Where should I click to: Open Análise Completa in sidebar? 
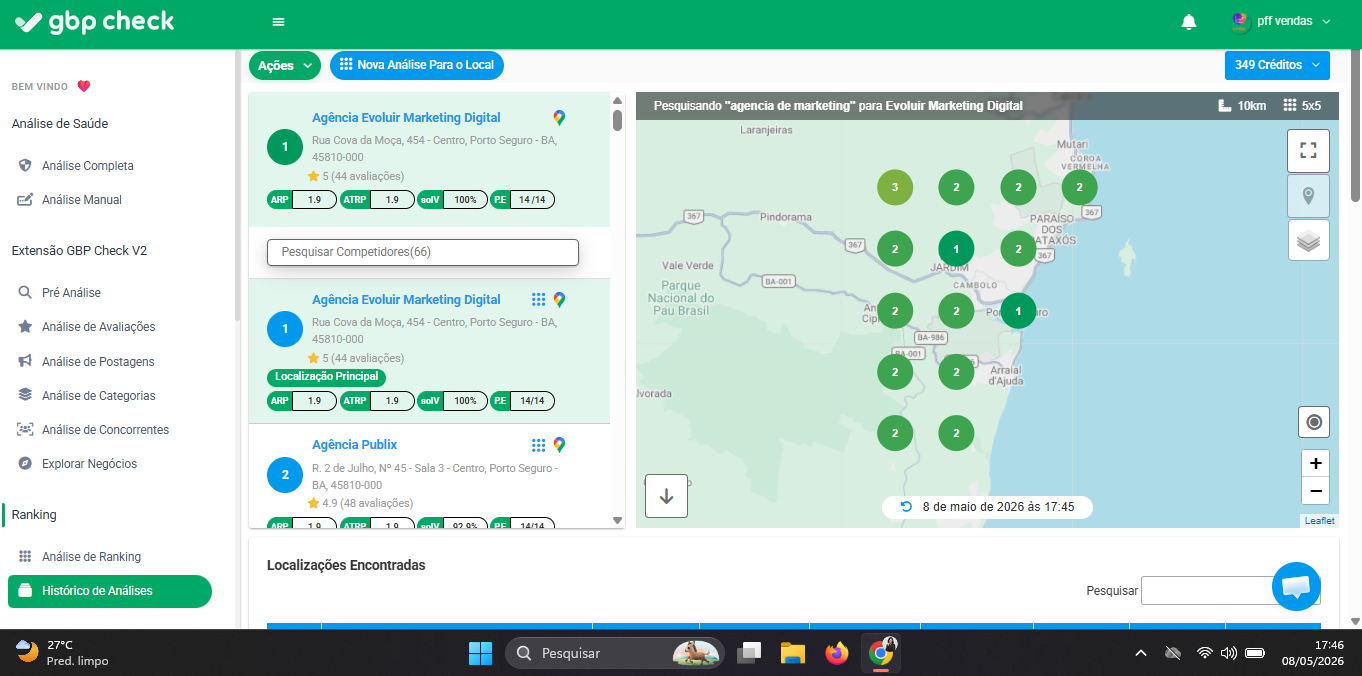click(88, 166)
